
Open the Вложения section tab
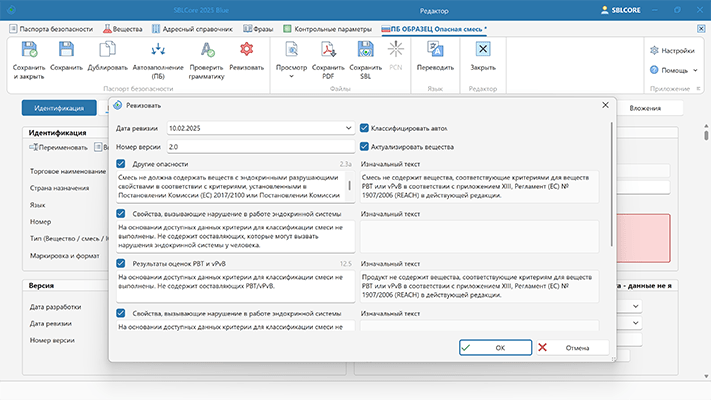point(645,108)
